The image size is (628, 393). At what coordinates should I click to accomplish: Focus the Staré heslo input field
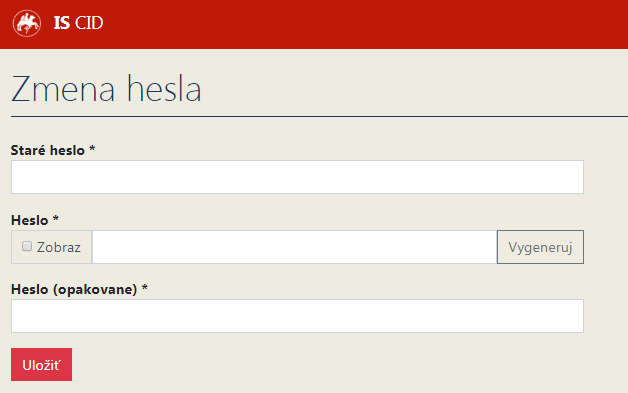pos(297,177)
